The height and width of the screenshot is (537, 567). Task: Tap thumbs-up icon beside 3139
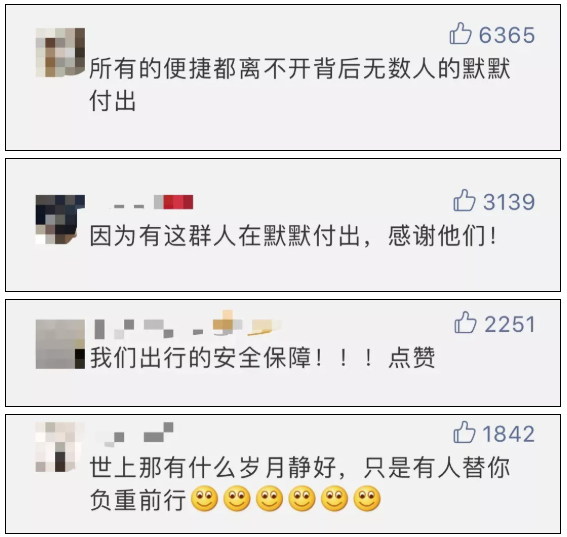464,200
